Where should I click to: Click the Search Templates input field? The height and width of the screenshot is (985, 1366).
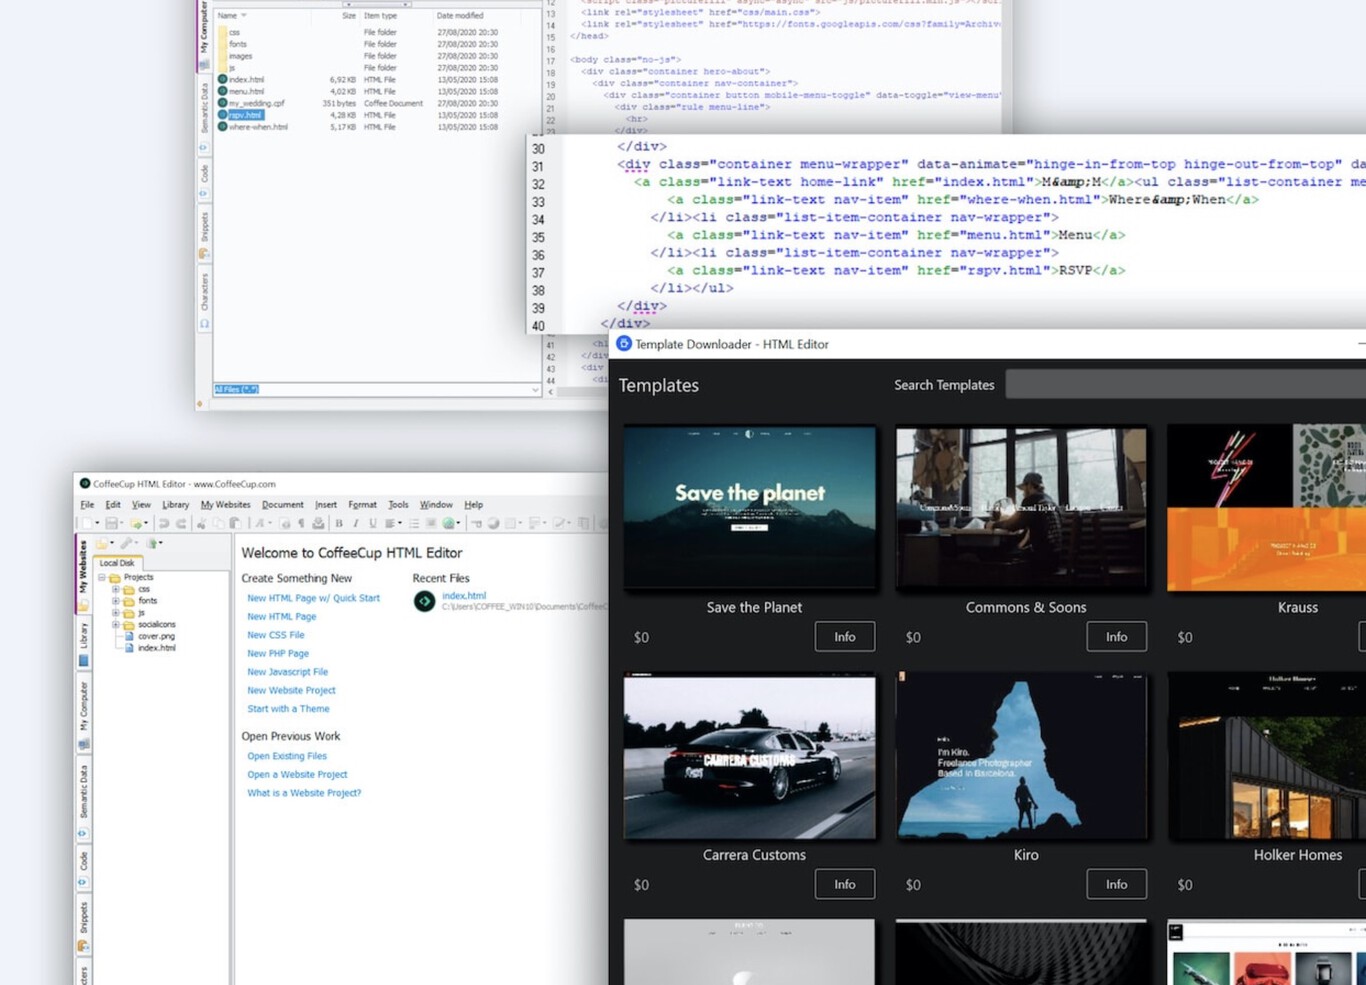(x=1180, y=384)
